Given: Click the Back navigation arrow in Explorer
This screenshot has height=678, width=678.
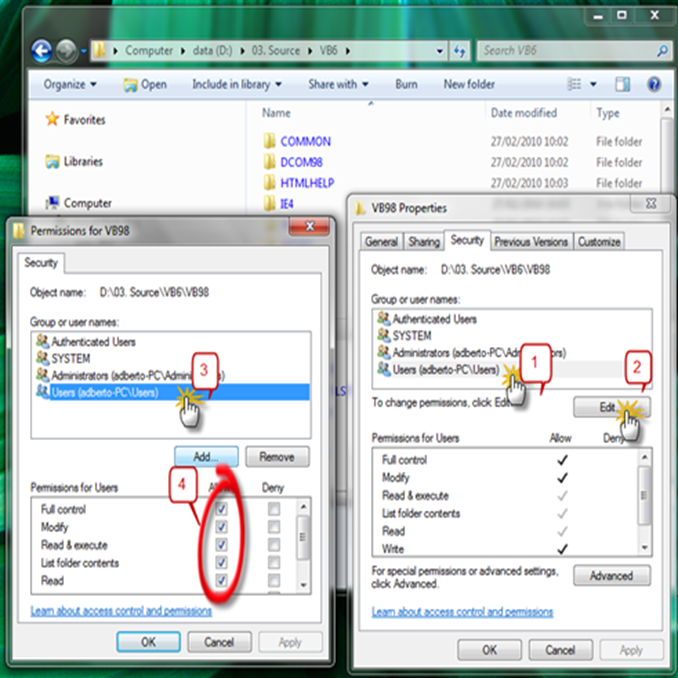Looking at the screenshot, I should point(42,51).
